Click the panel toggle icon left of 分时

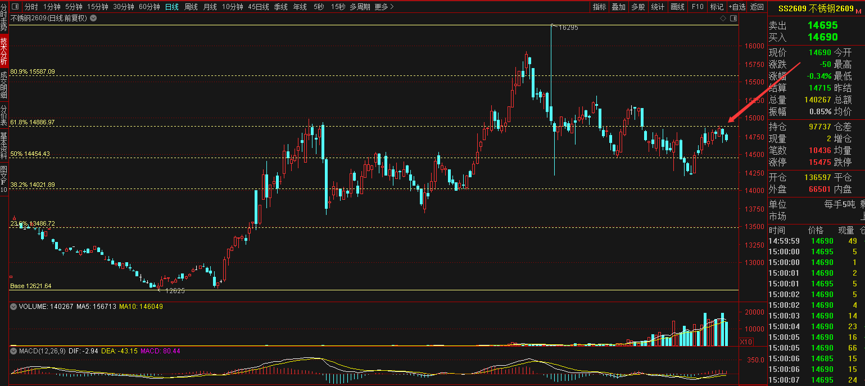pyautogui.click(x=15, y=7)
